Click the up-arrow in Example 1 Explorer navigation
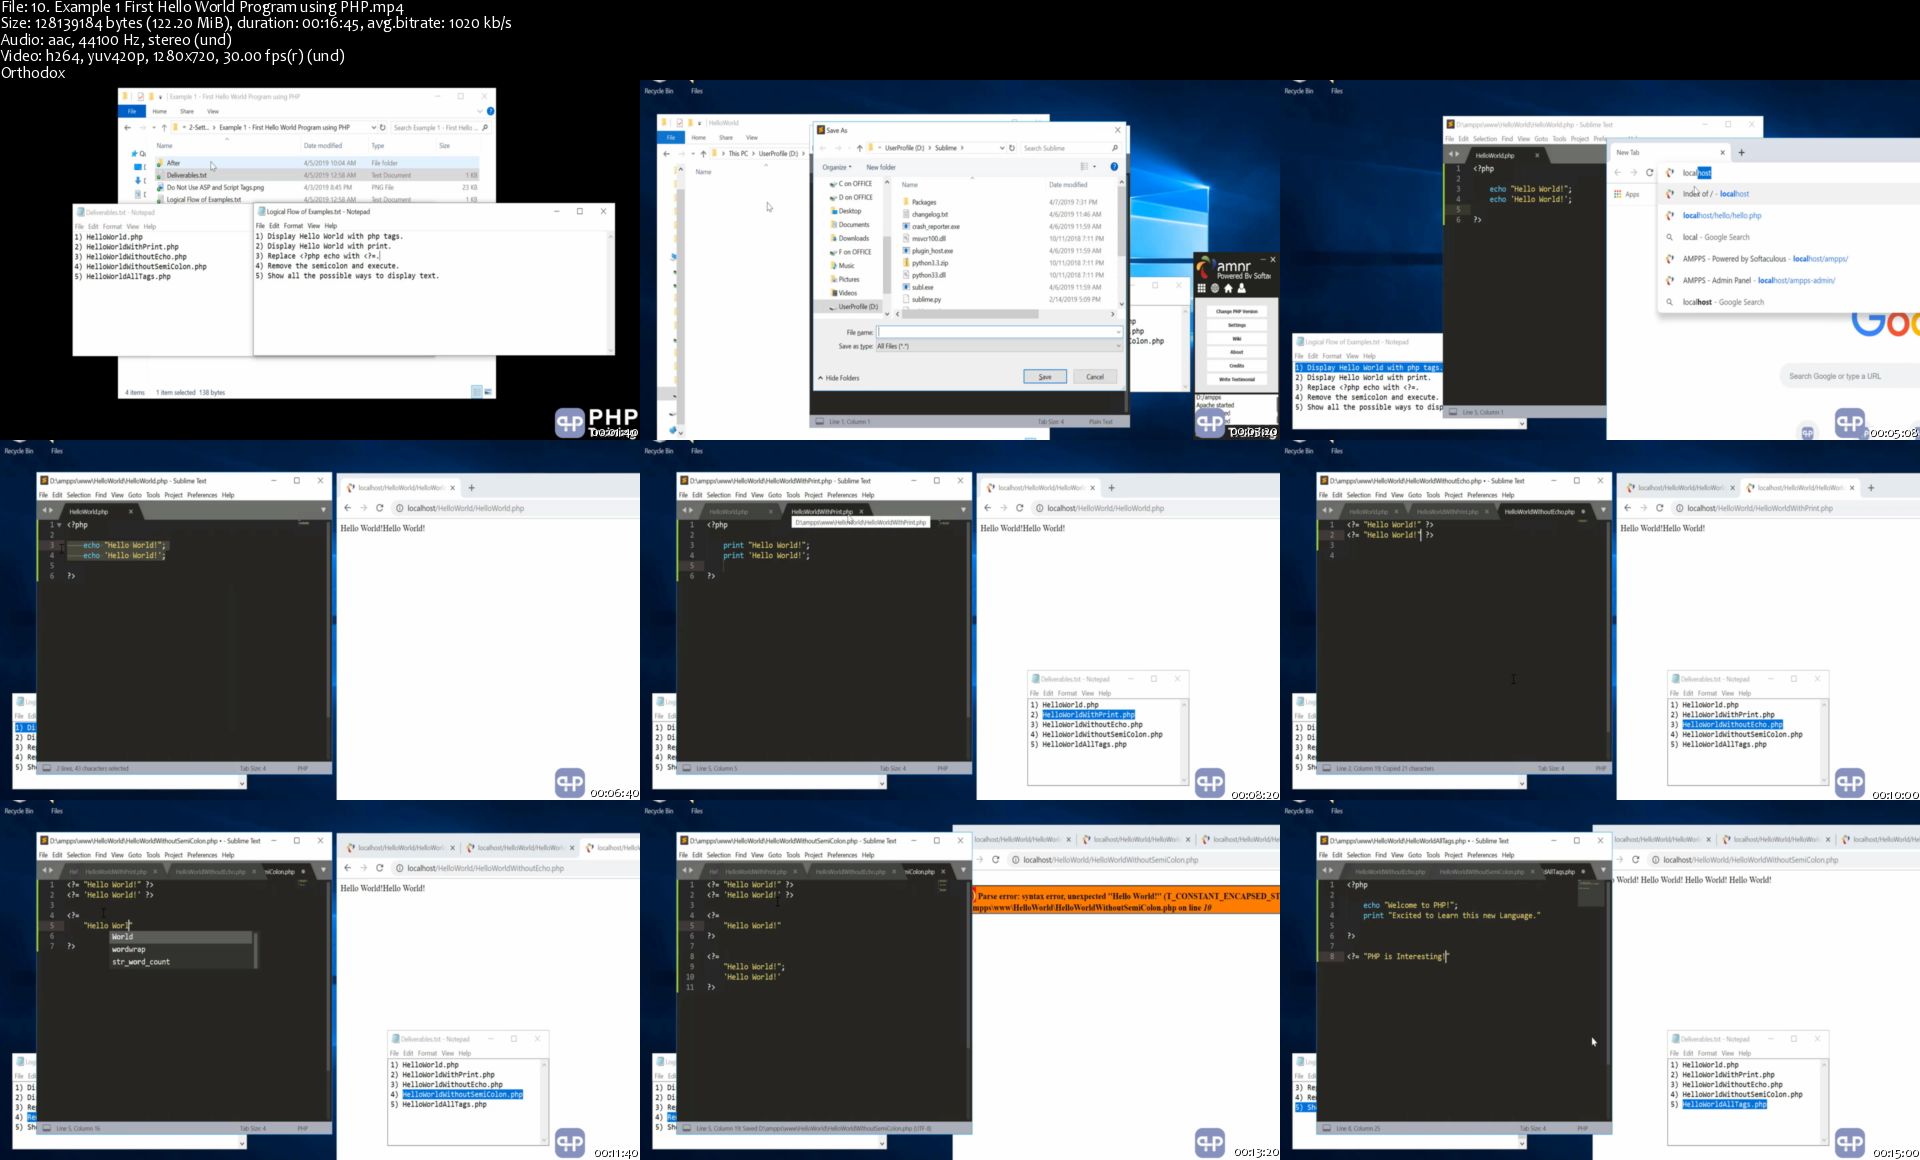The image size is (1920, 1160). pyautogui.click(x=164, y=128)
